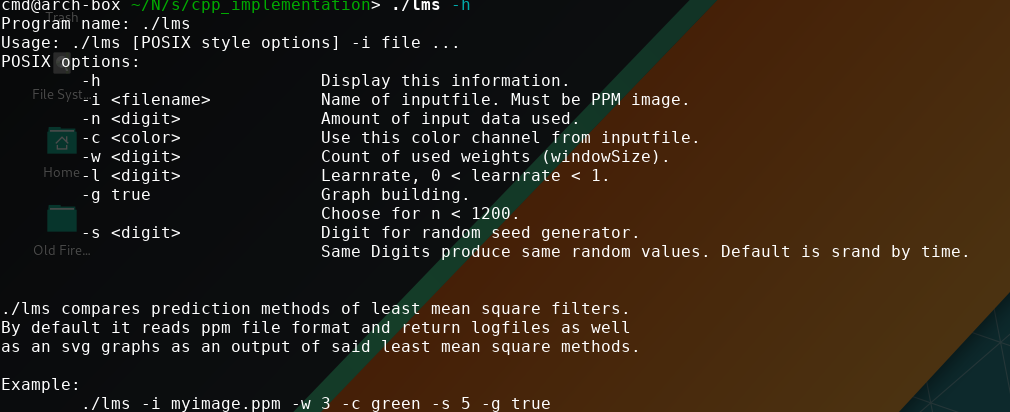Select the Home folder desktop icon
Screen dimensions: 1010x412
pyautogui.click(x=62, y=141)
